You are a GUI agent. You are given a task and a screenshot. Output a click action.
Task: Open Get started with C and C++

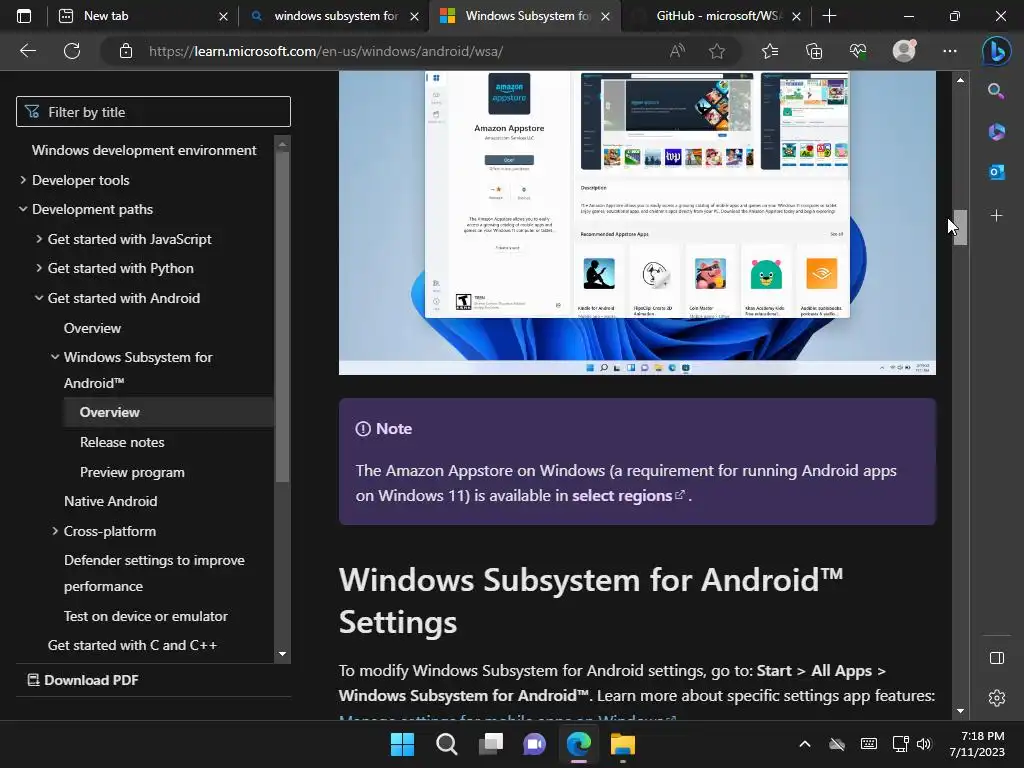point(132,645)
